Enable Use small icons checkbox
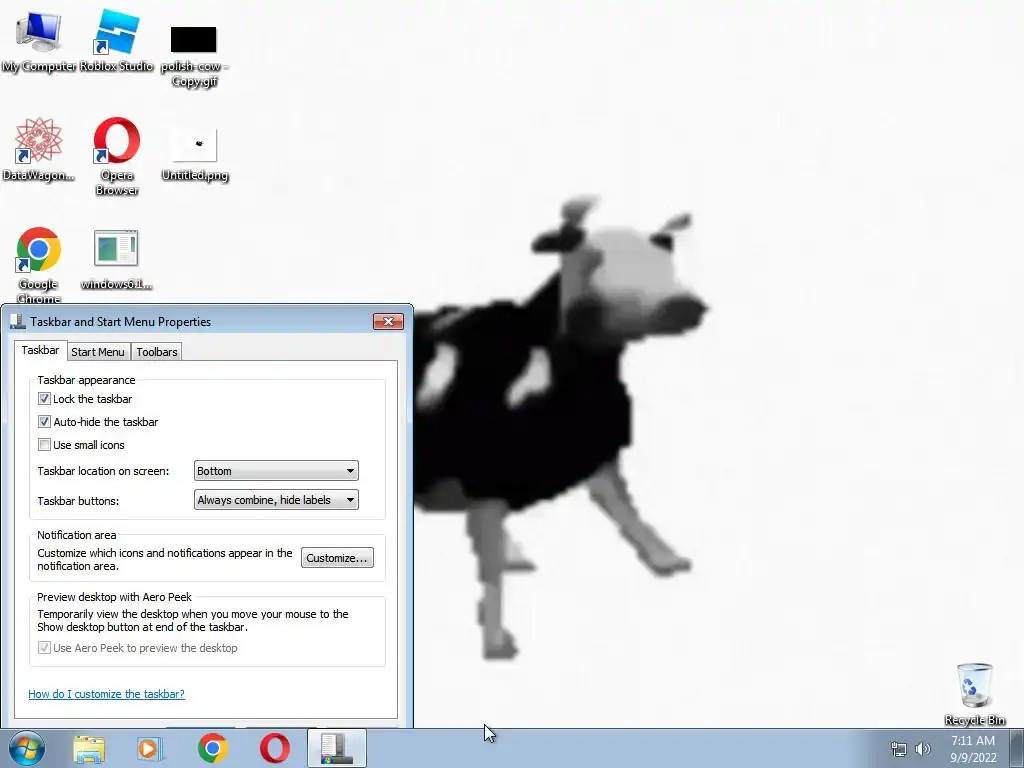The height and width of the screenshot is (768, 1024). (x=44, y=445)
